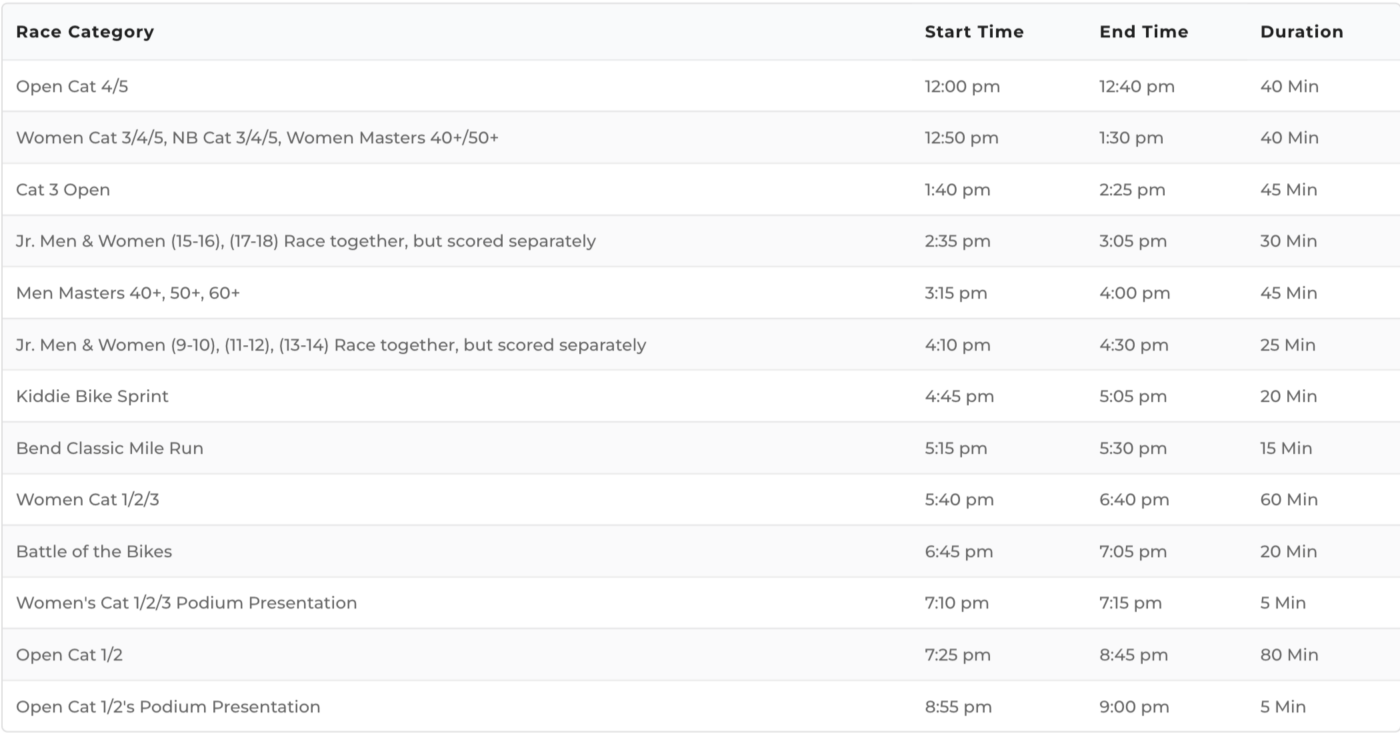Click the Kiddie Bike Sprint entry
Viewport: 1400px width, 733px height.
92,396
